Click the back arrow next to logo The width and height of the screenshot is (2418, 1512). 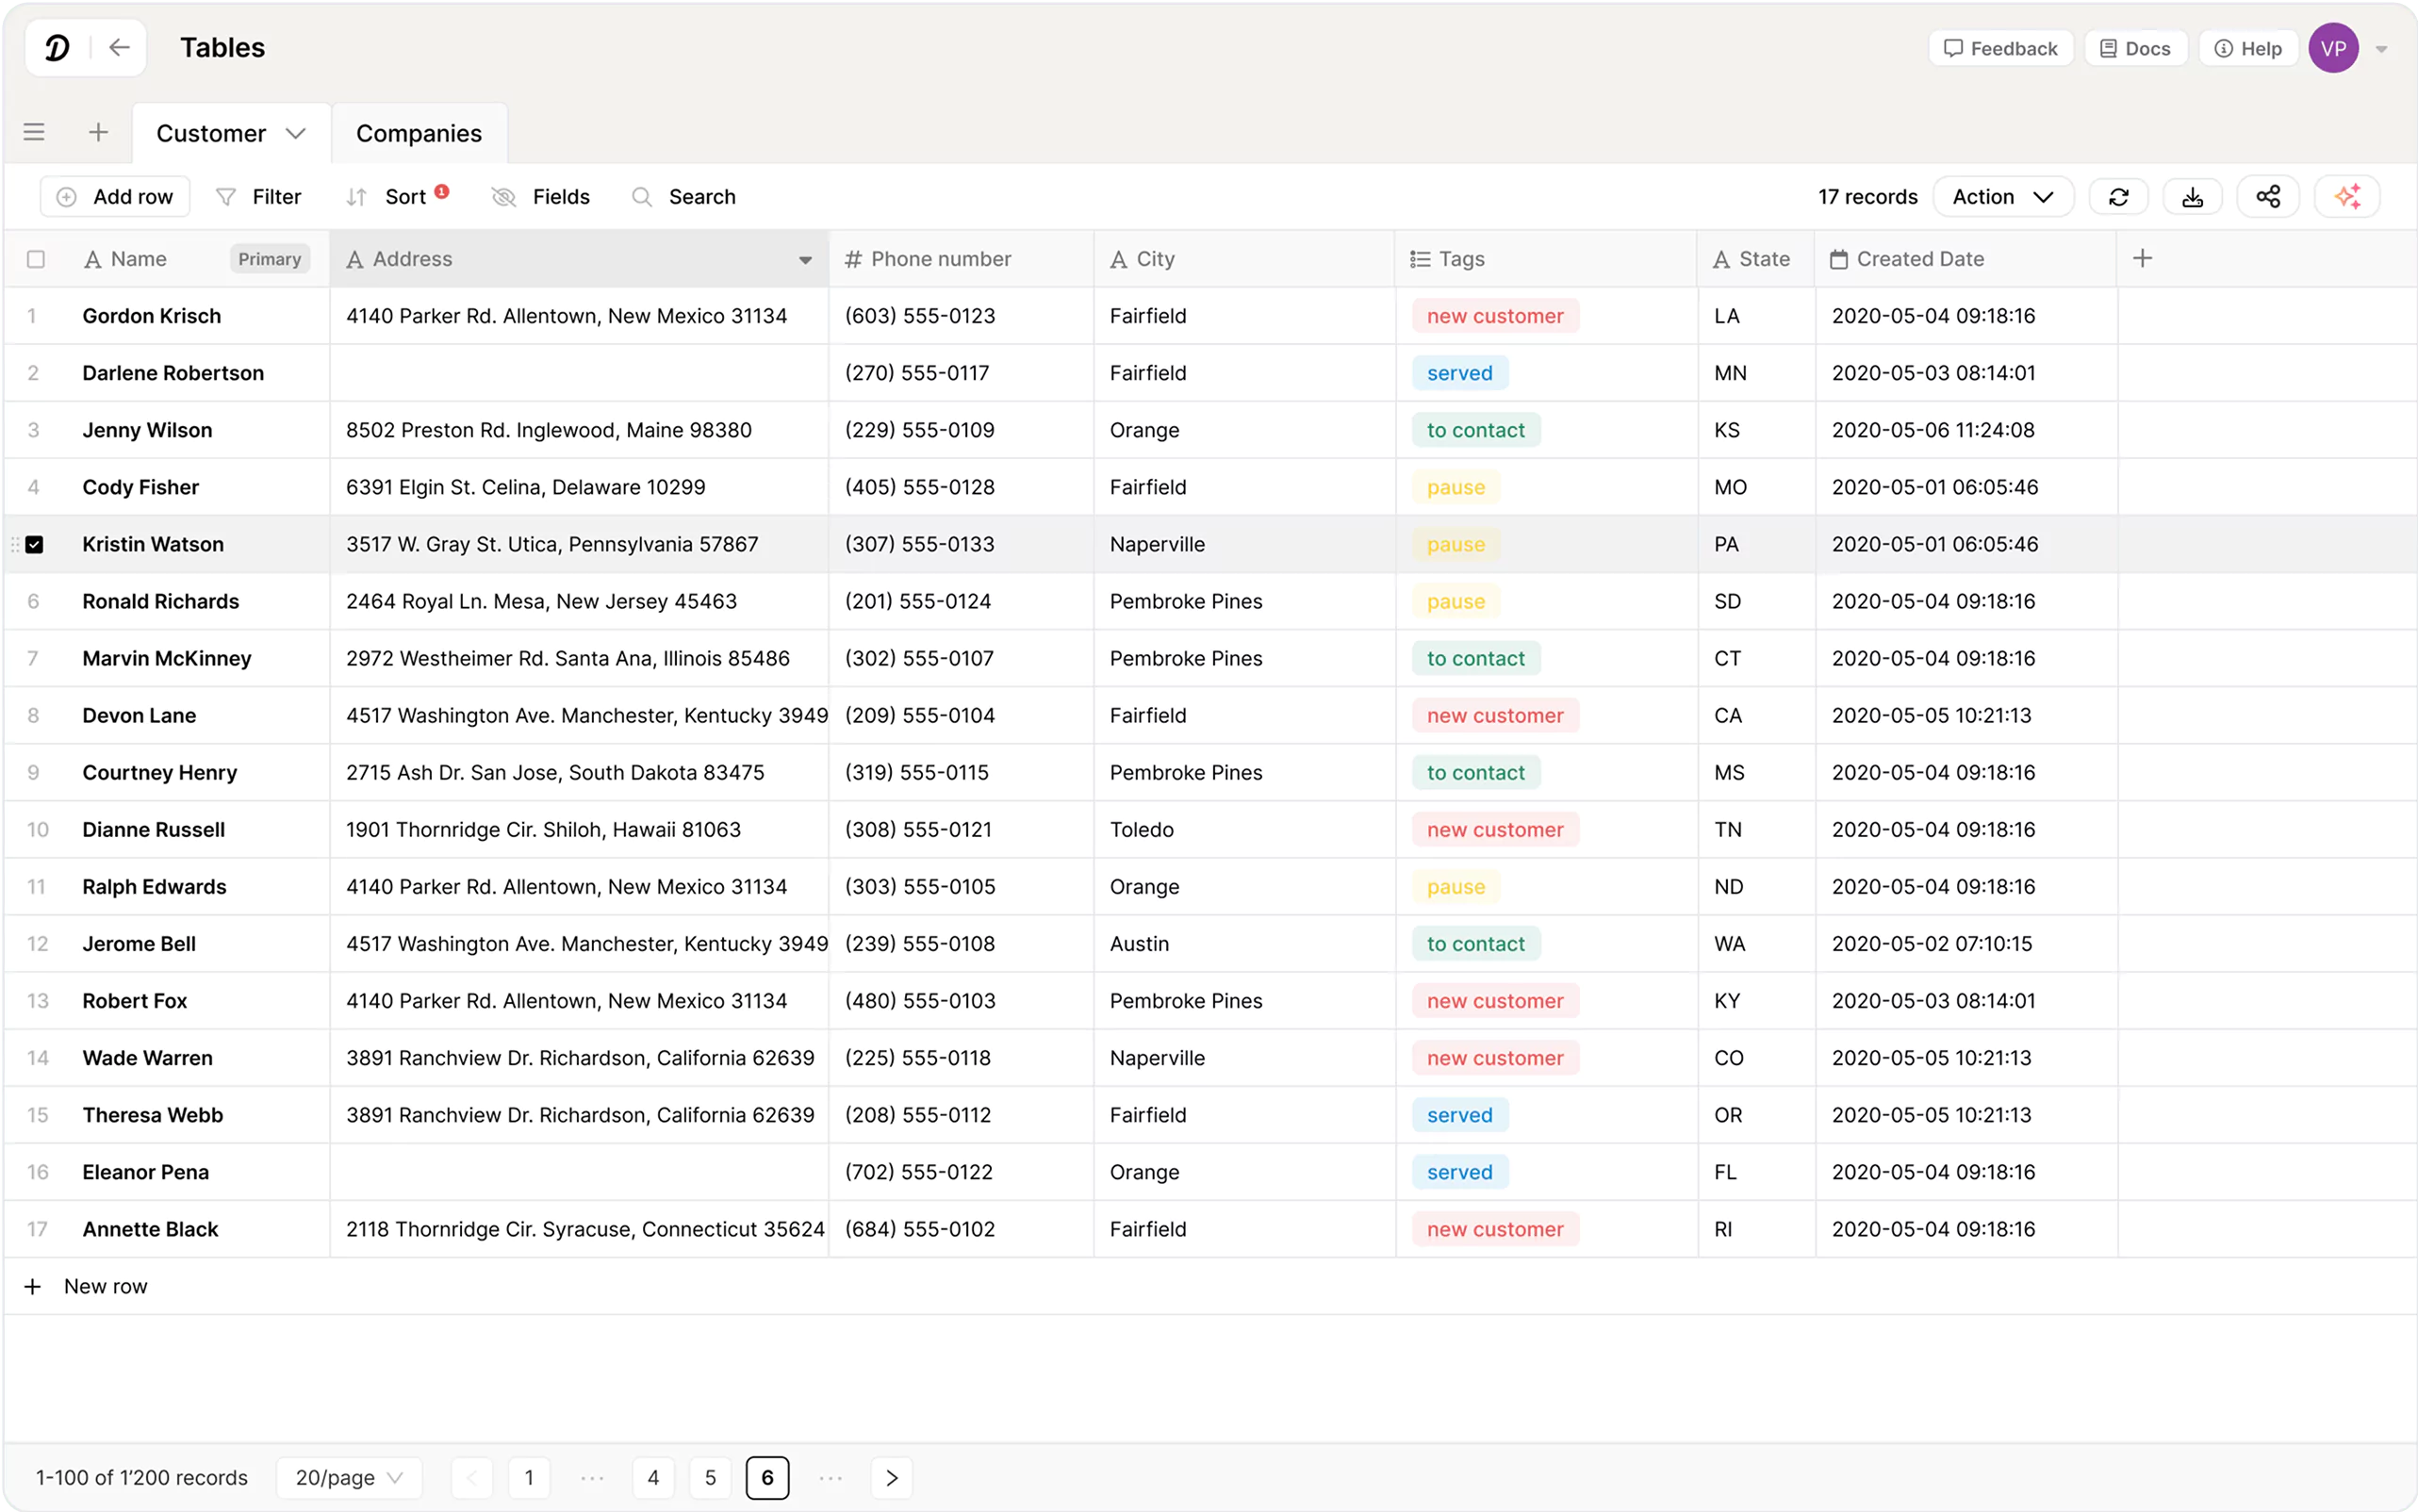pyautogui.click(x=119, y=48)
